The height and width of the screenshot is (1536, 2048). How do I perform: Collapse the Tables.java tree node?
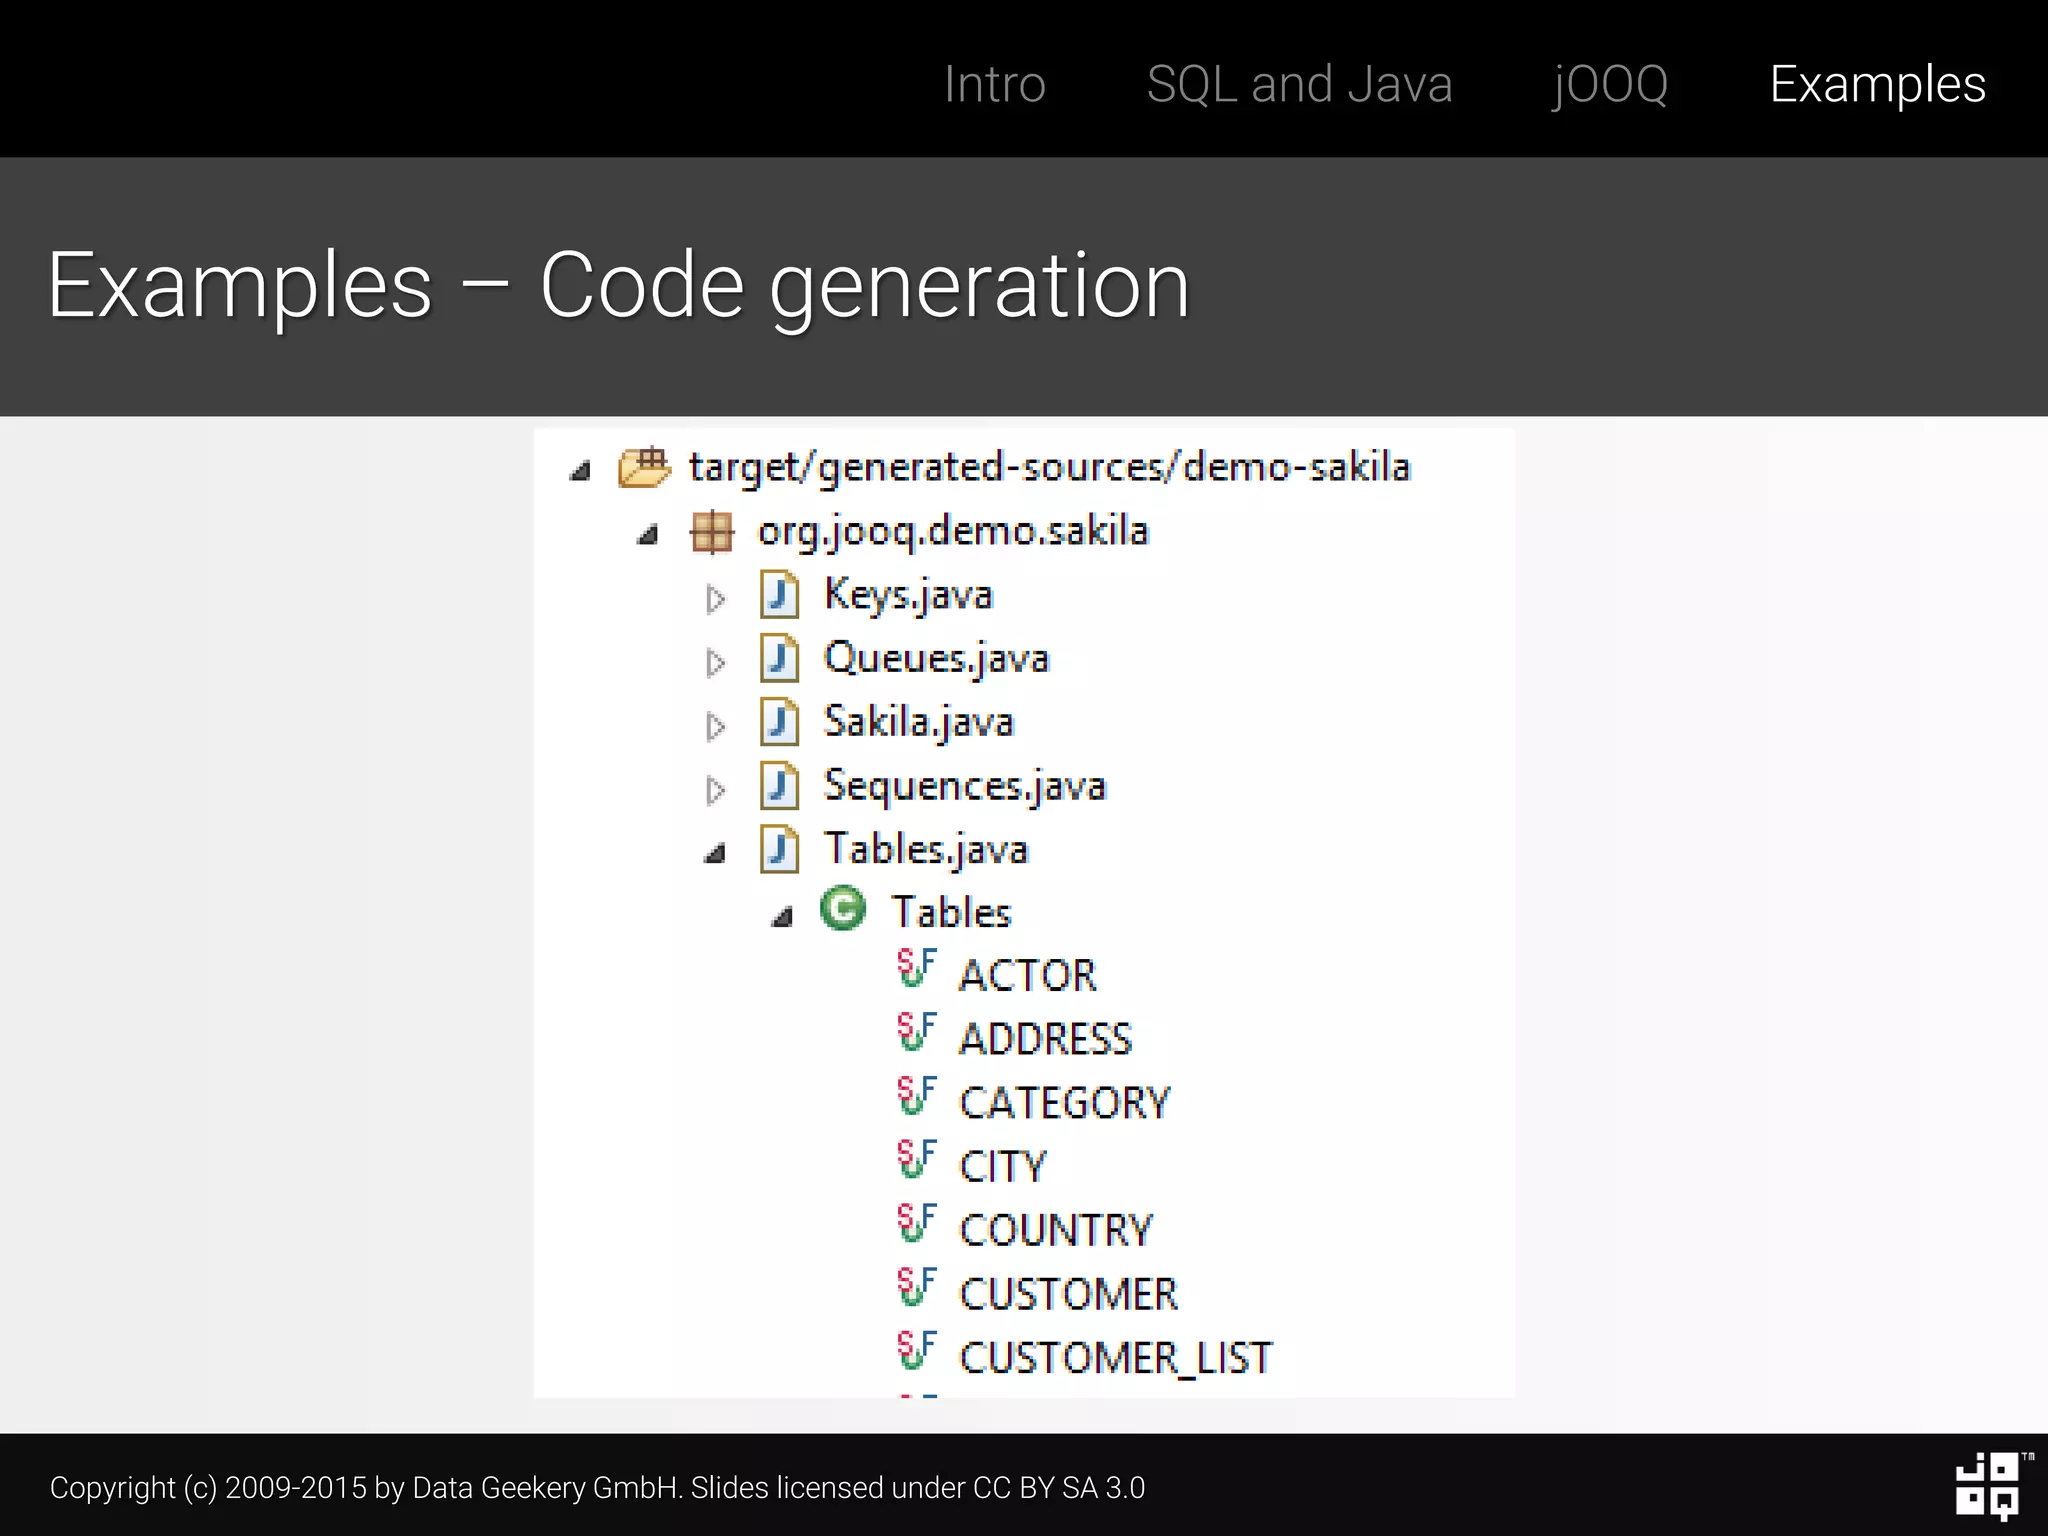click(715, 853)
